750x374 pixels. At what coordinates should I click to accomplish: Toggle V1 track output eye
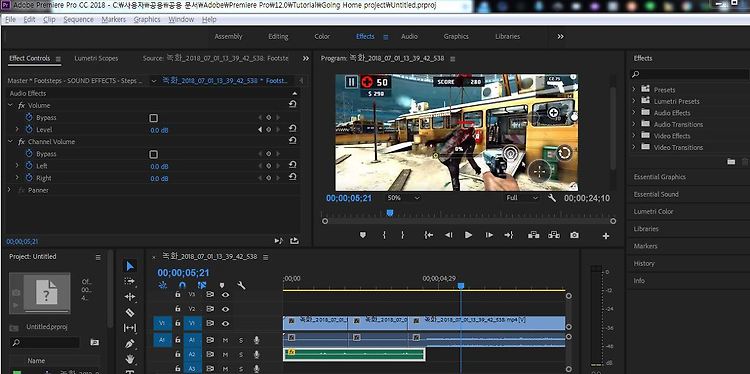pyautogui.click(x=225, y=324)
